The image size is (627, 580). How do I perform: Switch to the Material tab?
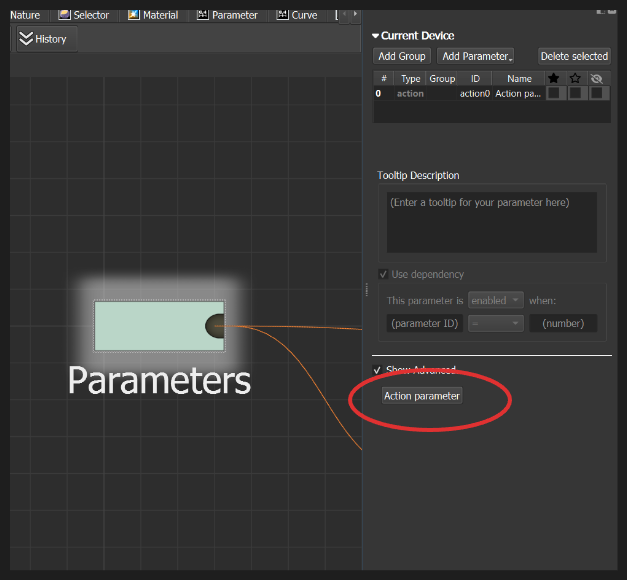(x=153, y=15)
